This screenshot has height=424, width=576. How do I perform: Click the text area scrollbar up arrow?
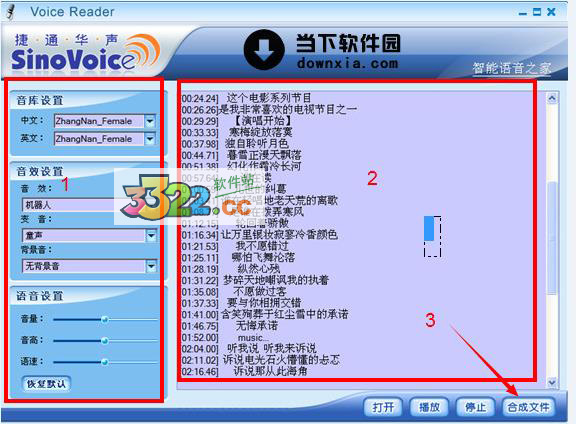[552, 98]
